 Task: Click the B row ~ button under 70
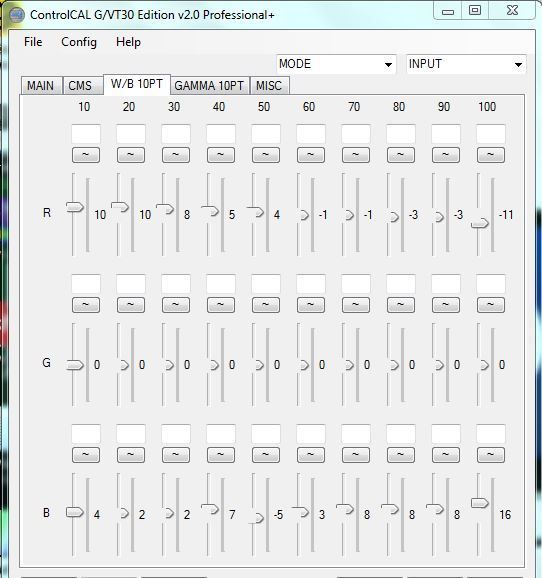(x=356, y=455)
